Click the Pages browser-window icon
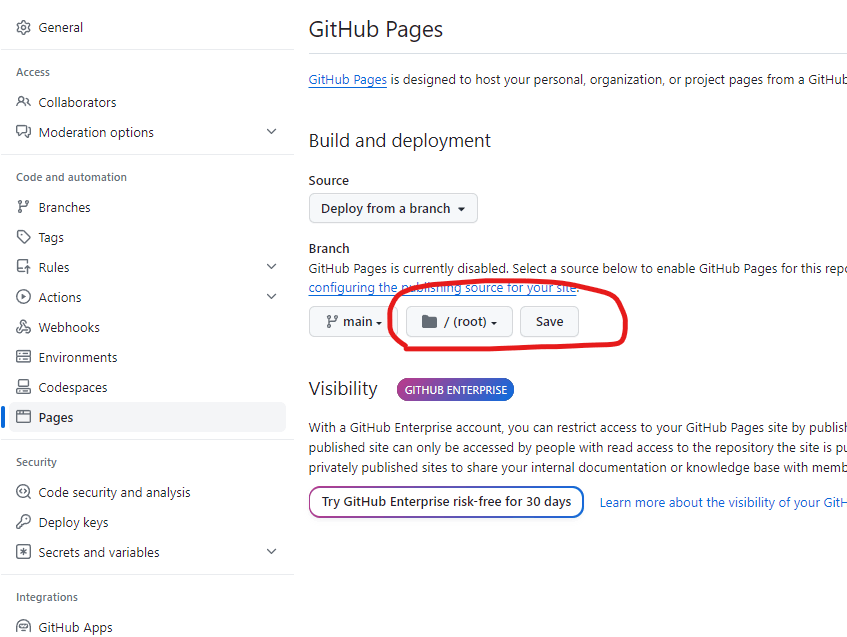This screenshot has width=847, height=637. point(23,417)
